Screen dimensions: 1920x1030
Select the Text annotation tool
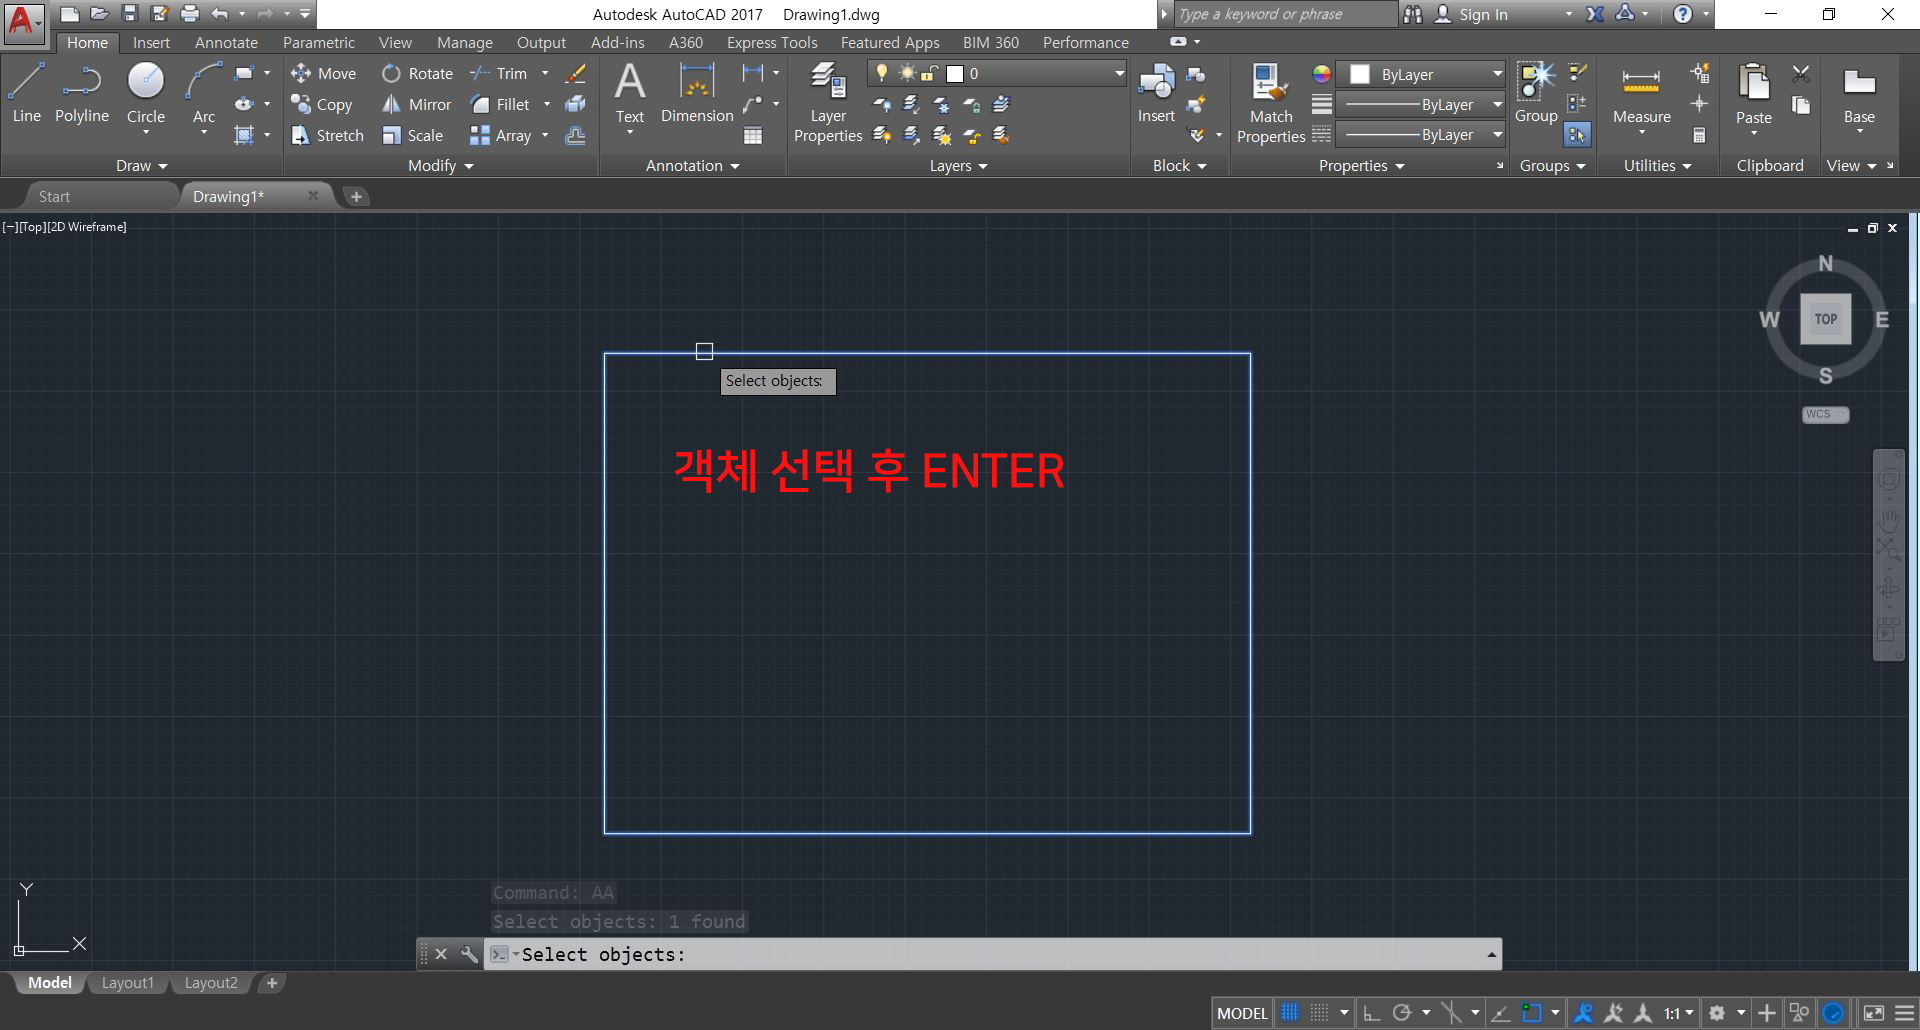coord(630,93)
